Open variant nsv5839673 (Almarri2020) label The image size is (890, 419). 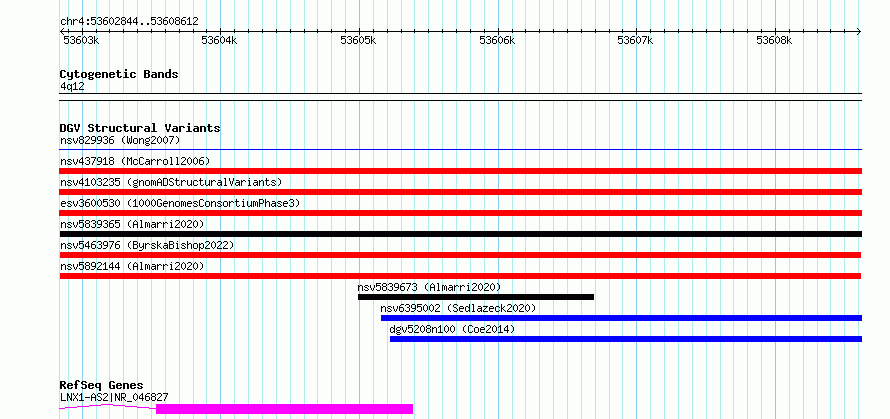click(x=430, y=287)
